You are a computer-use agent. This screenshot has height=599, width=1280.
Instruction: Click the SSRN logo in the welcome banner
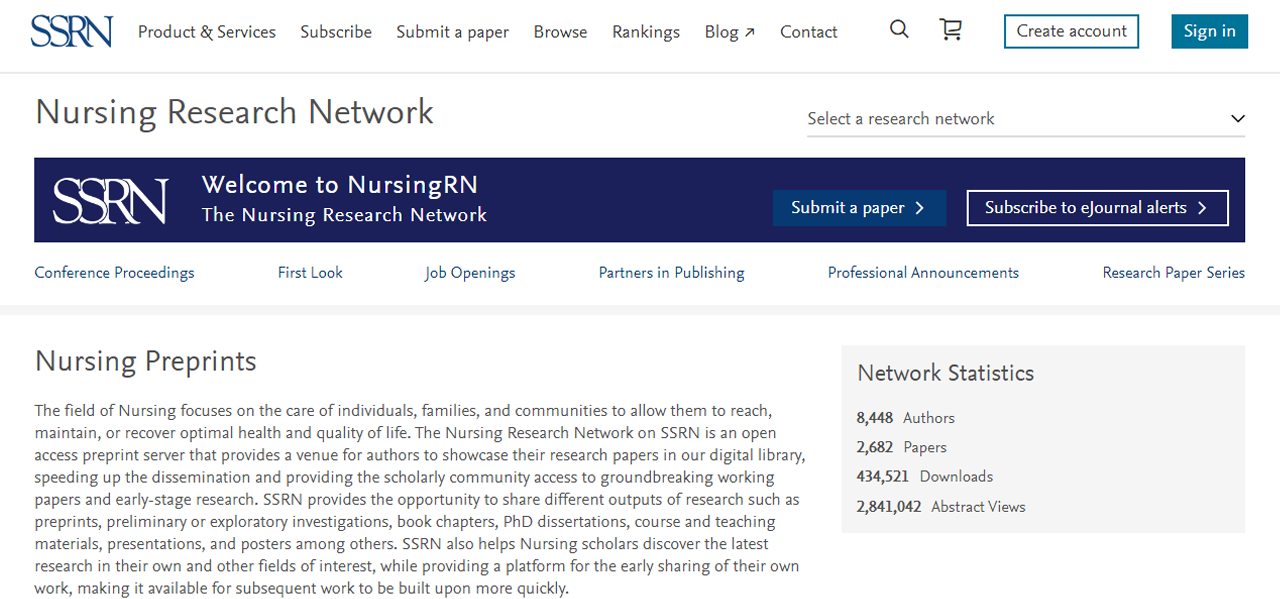110,200
